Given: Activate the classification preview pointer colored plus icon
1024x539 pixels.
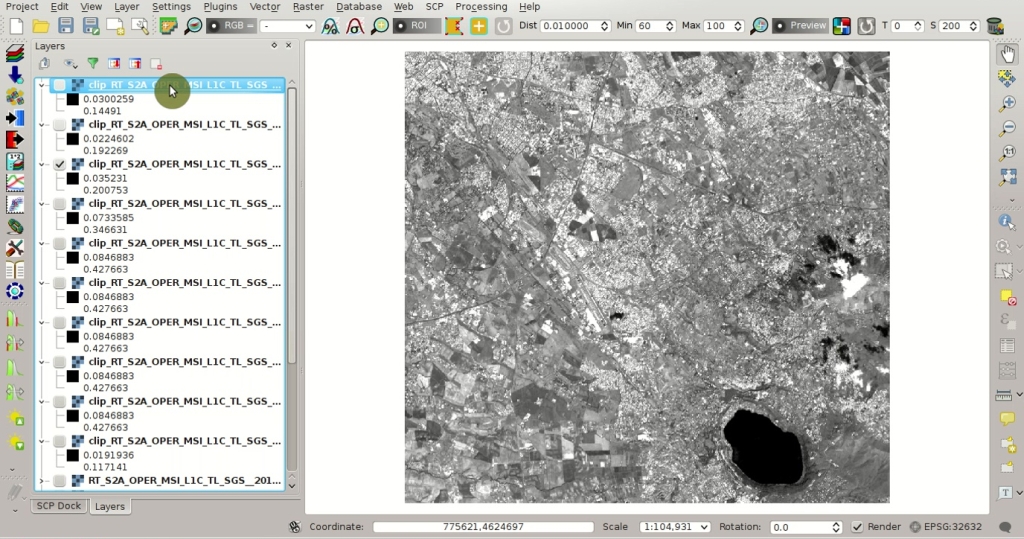Looking at the screenshot, I should [x=842, y=26].
